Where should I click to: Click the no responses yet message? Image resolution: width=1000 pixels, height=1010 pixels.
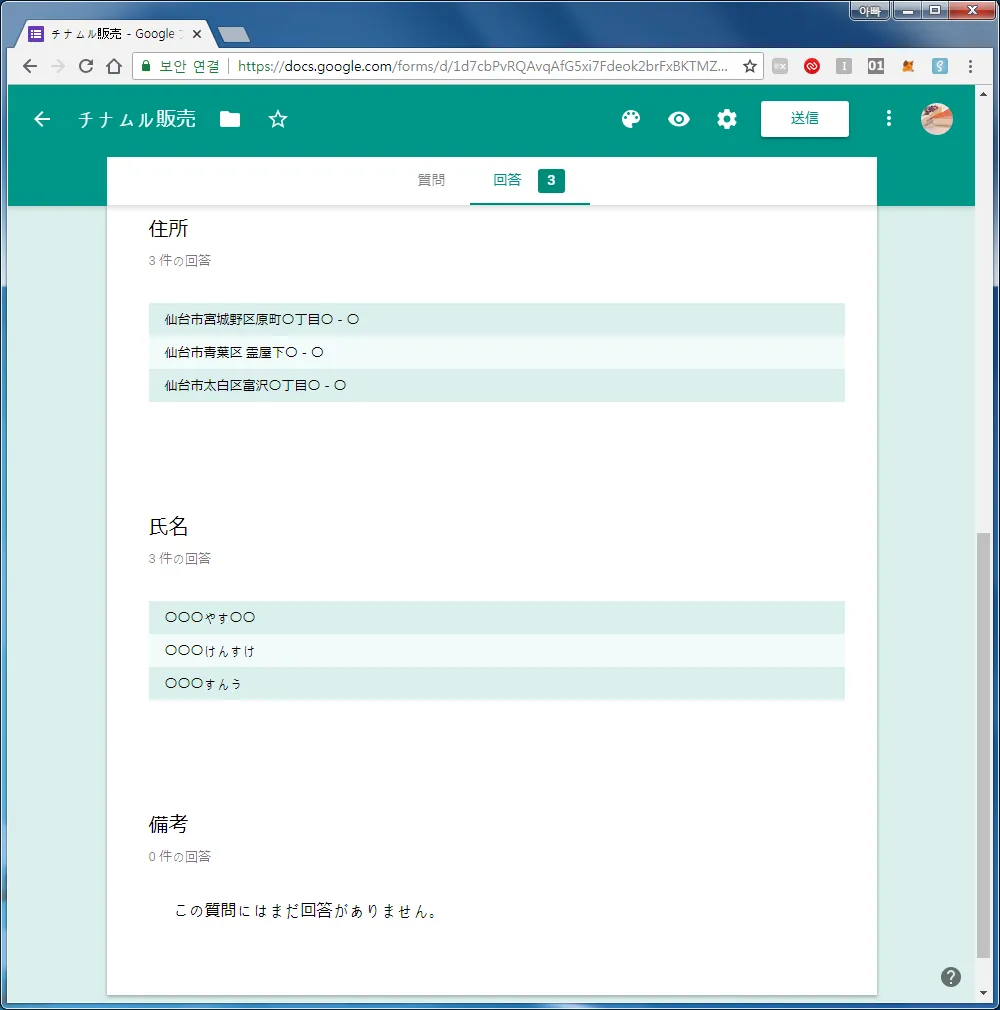pyautogui.click(x=305, y=911)
